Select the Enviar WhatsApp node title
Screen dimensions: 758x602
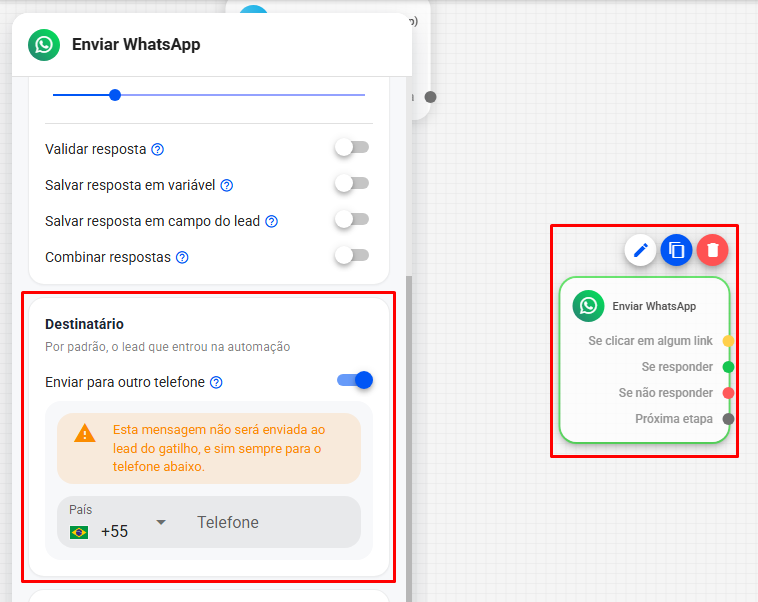point(654,306)
